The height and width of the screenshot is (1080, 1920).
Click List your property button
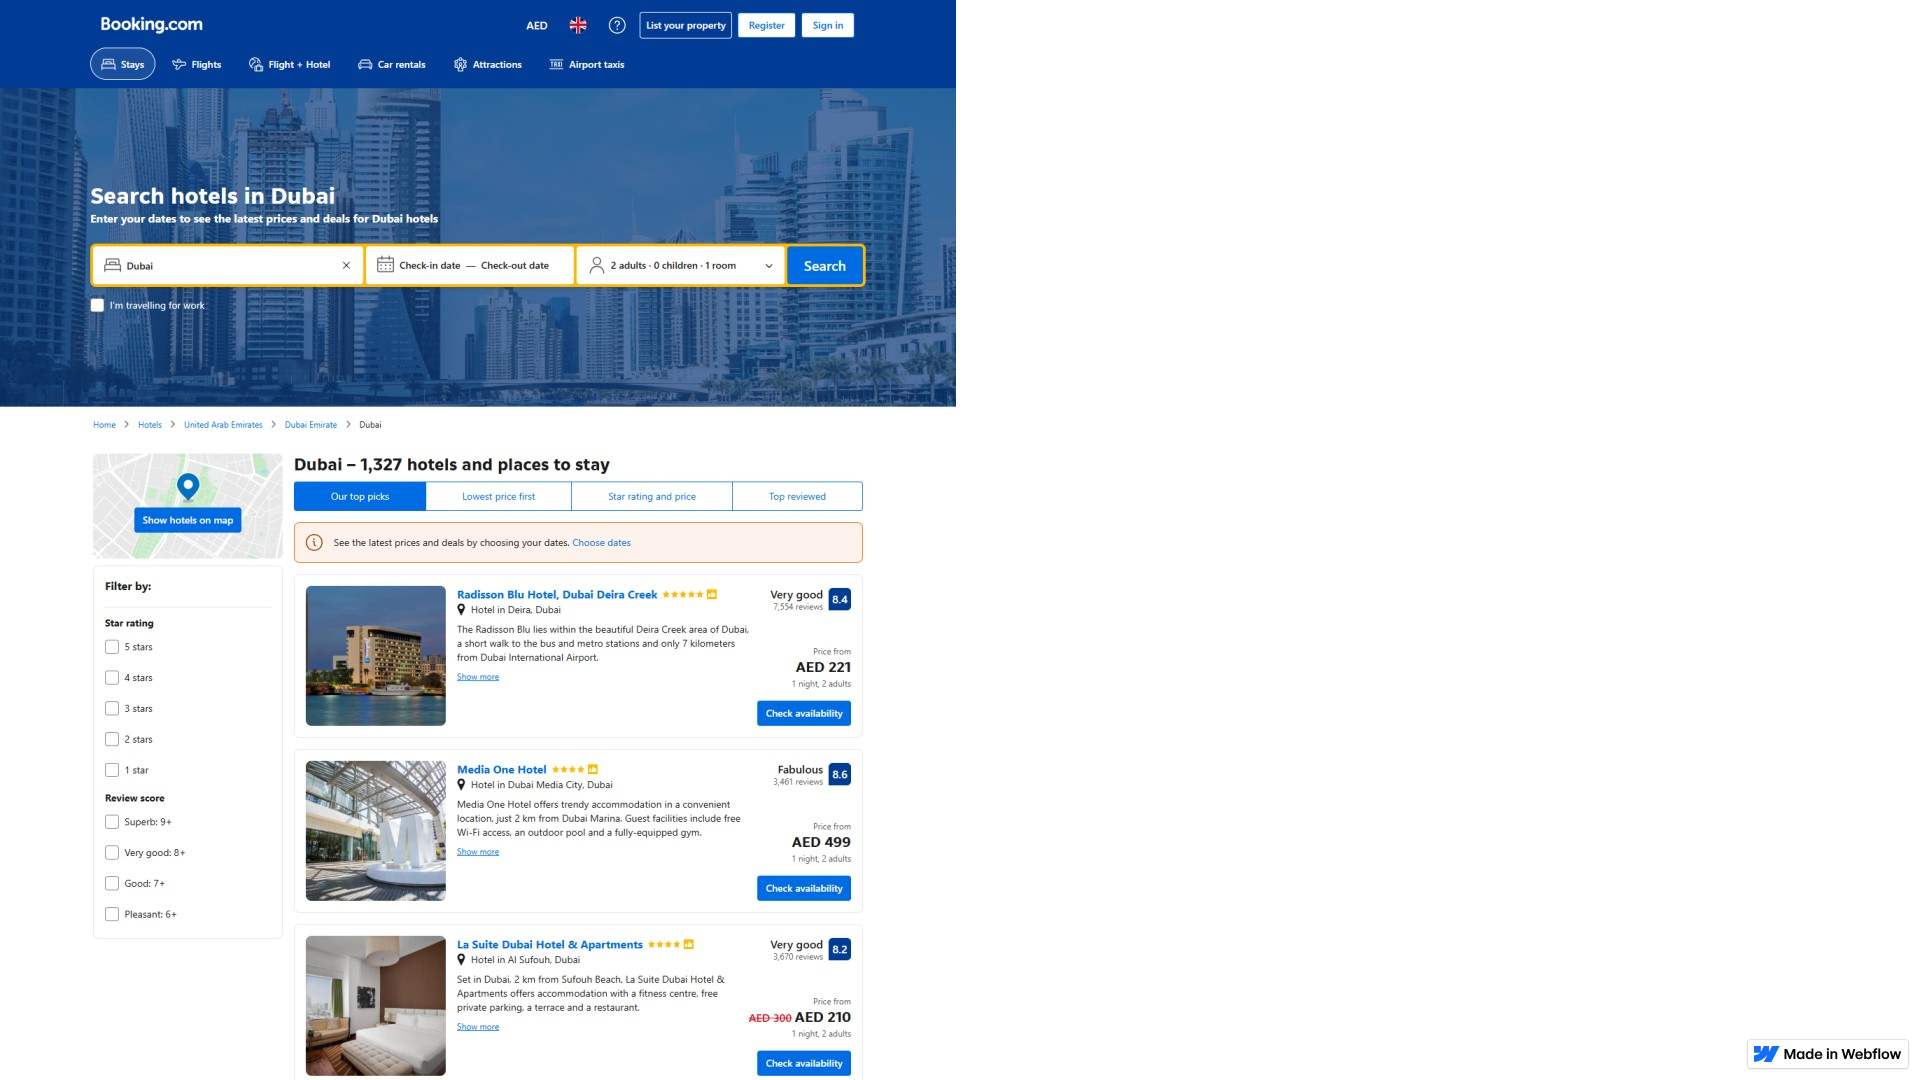686,26
